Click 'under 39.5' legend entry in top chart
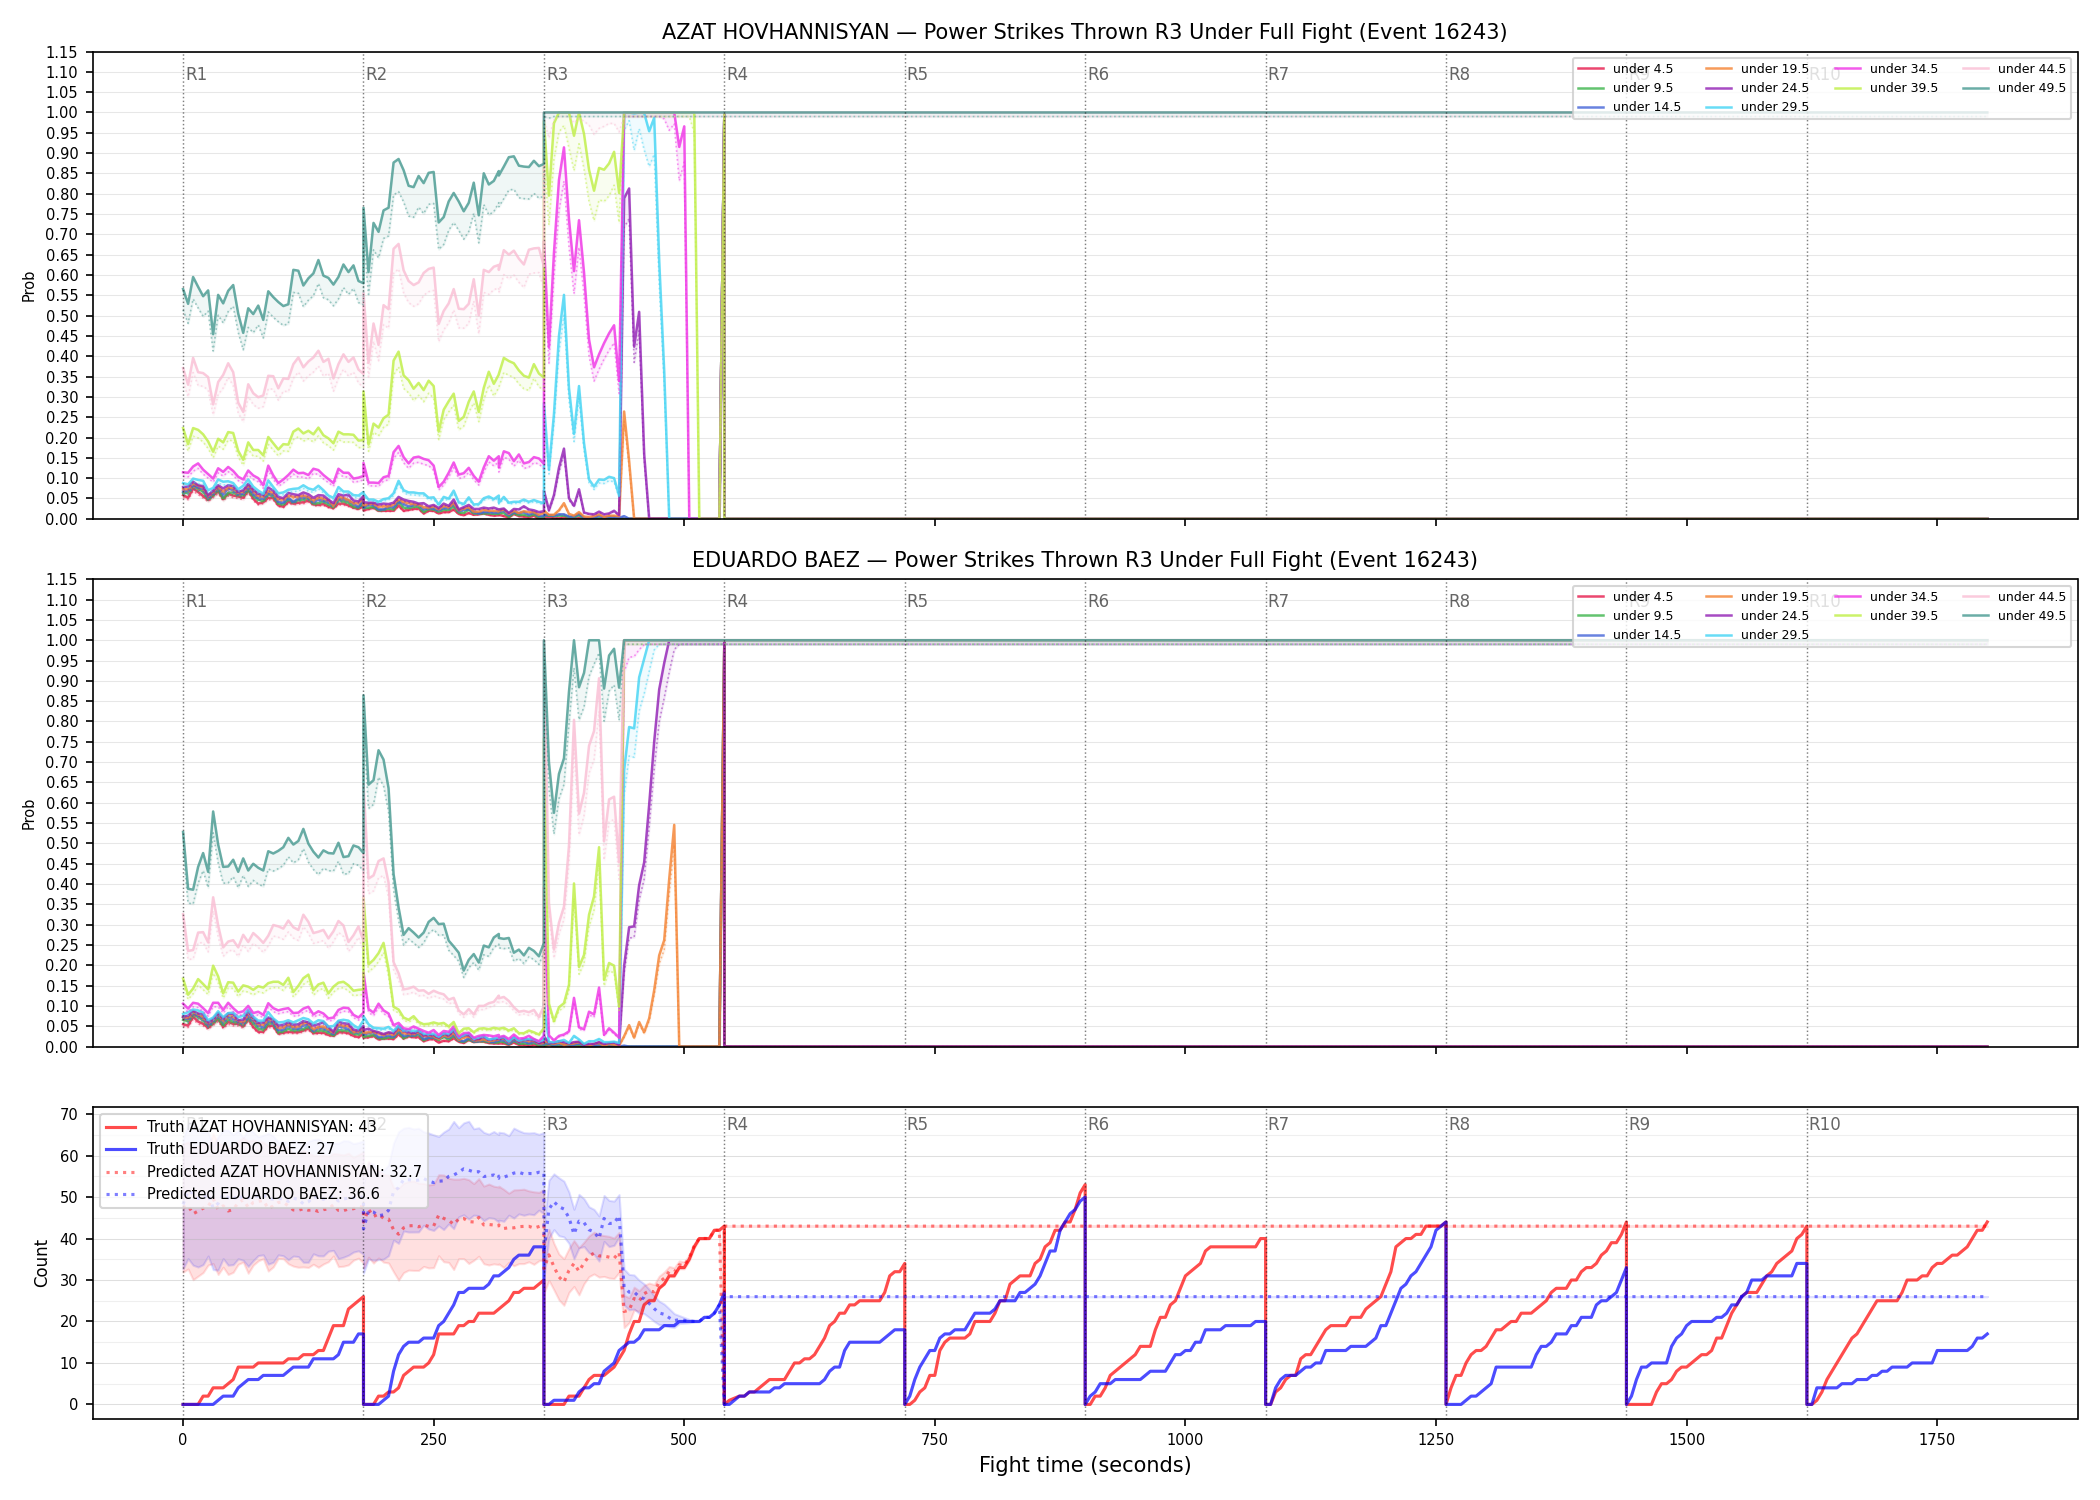 point(1885,88)
